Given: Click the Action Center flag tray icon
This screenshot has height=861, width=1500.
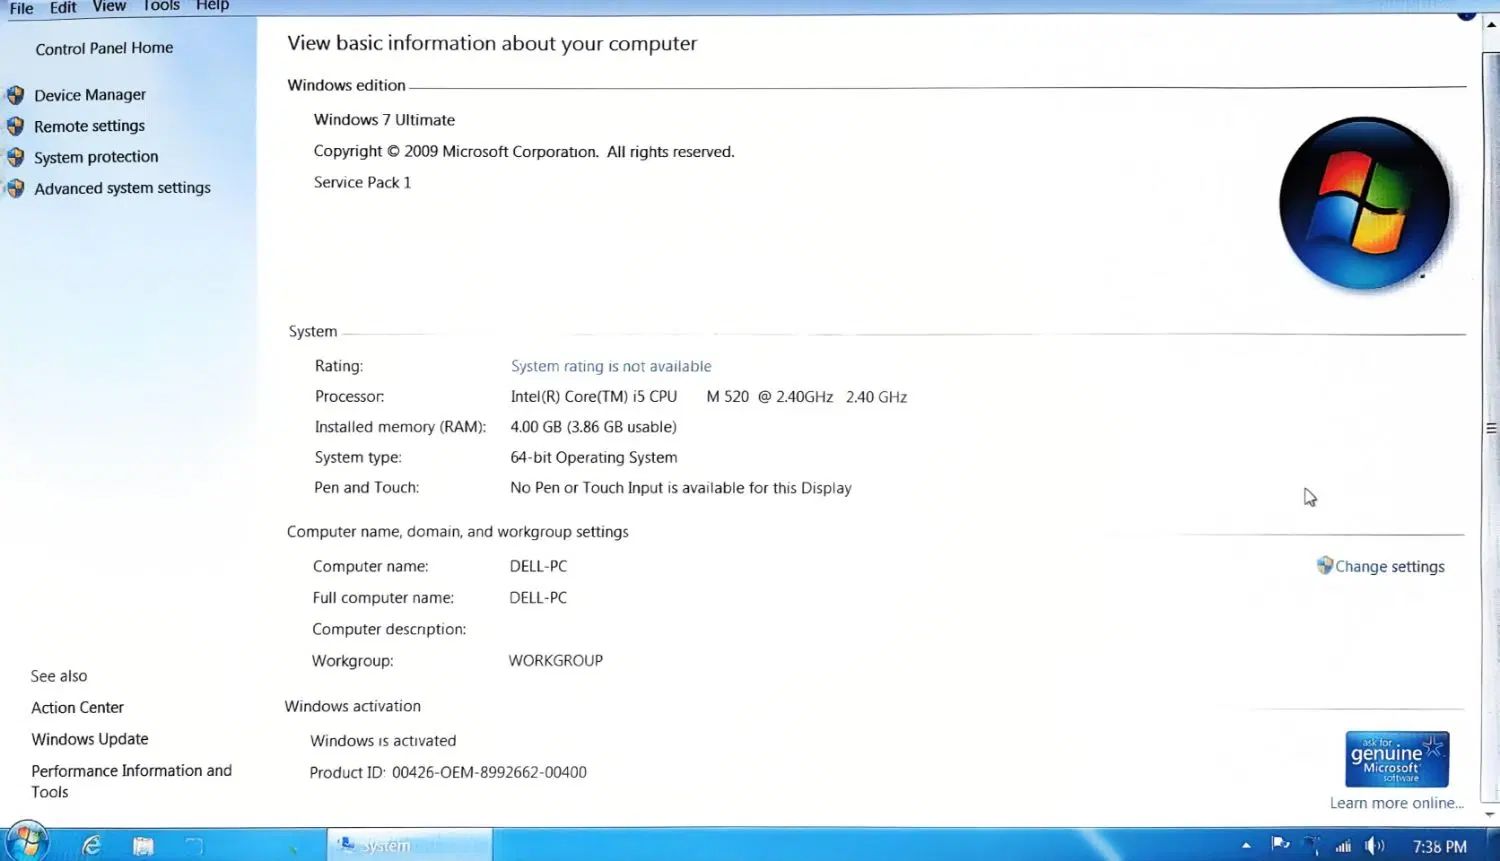Looking at the screenshot, I should (1280, 845).
